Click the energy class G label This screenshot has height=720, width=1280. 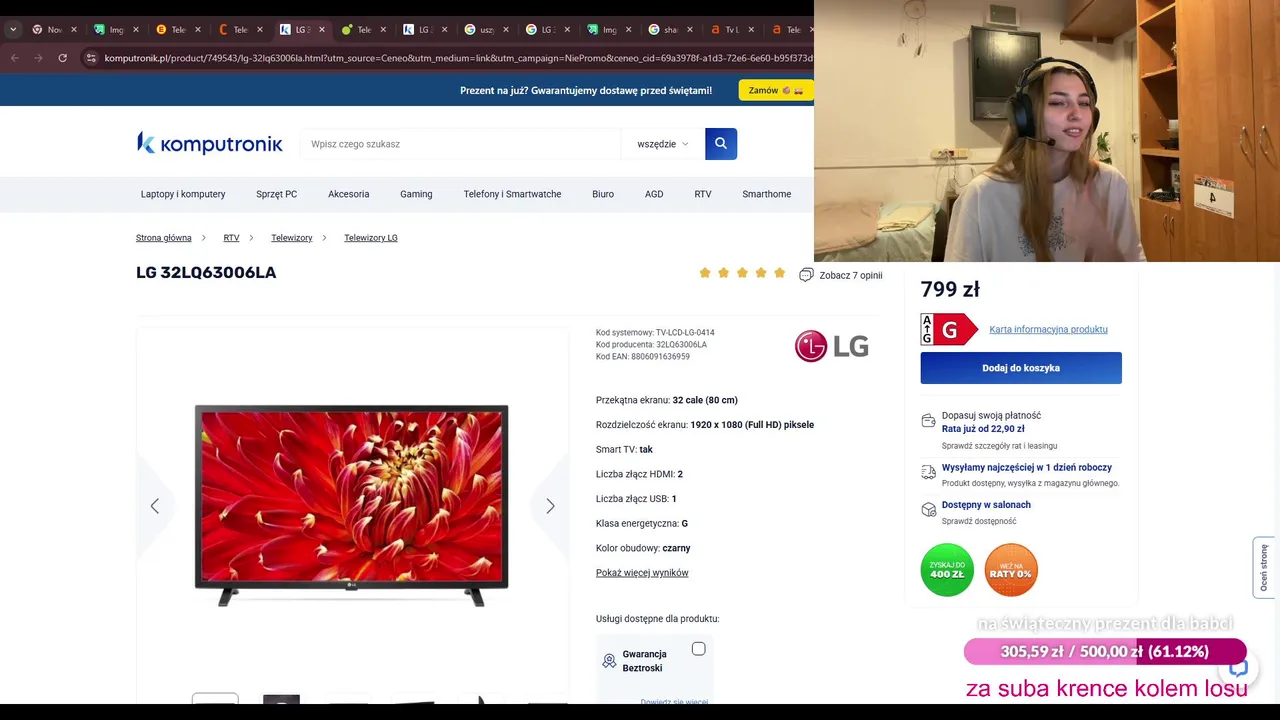tap(949, 329)
